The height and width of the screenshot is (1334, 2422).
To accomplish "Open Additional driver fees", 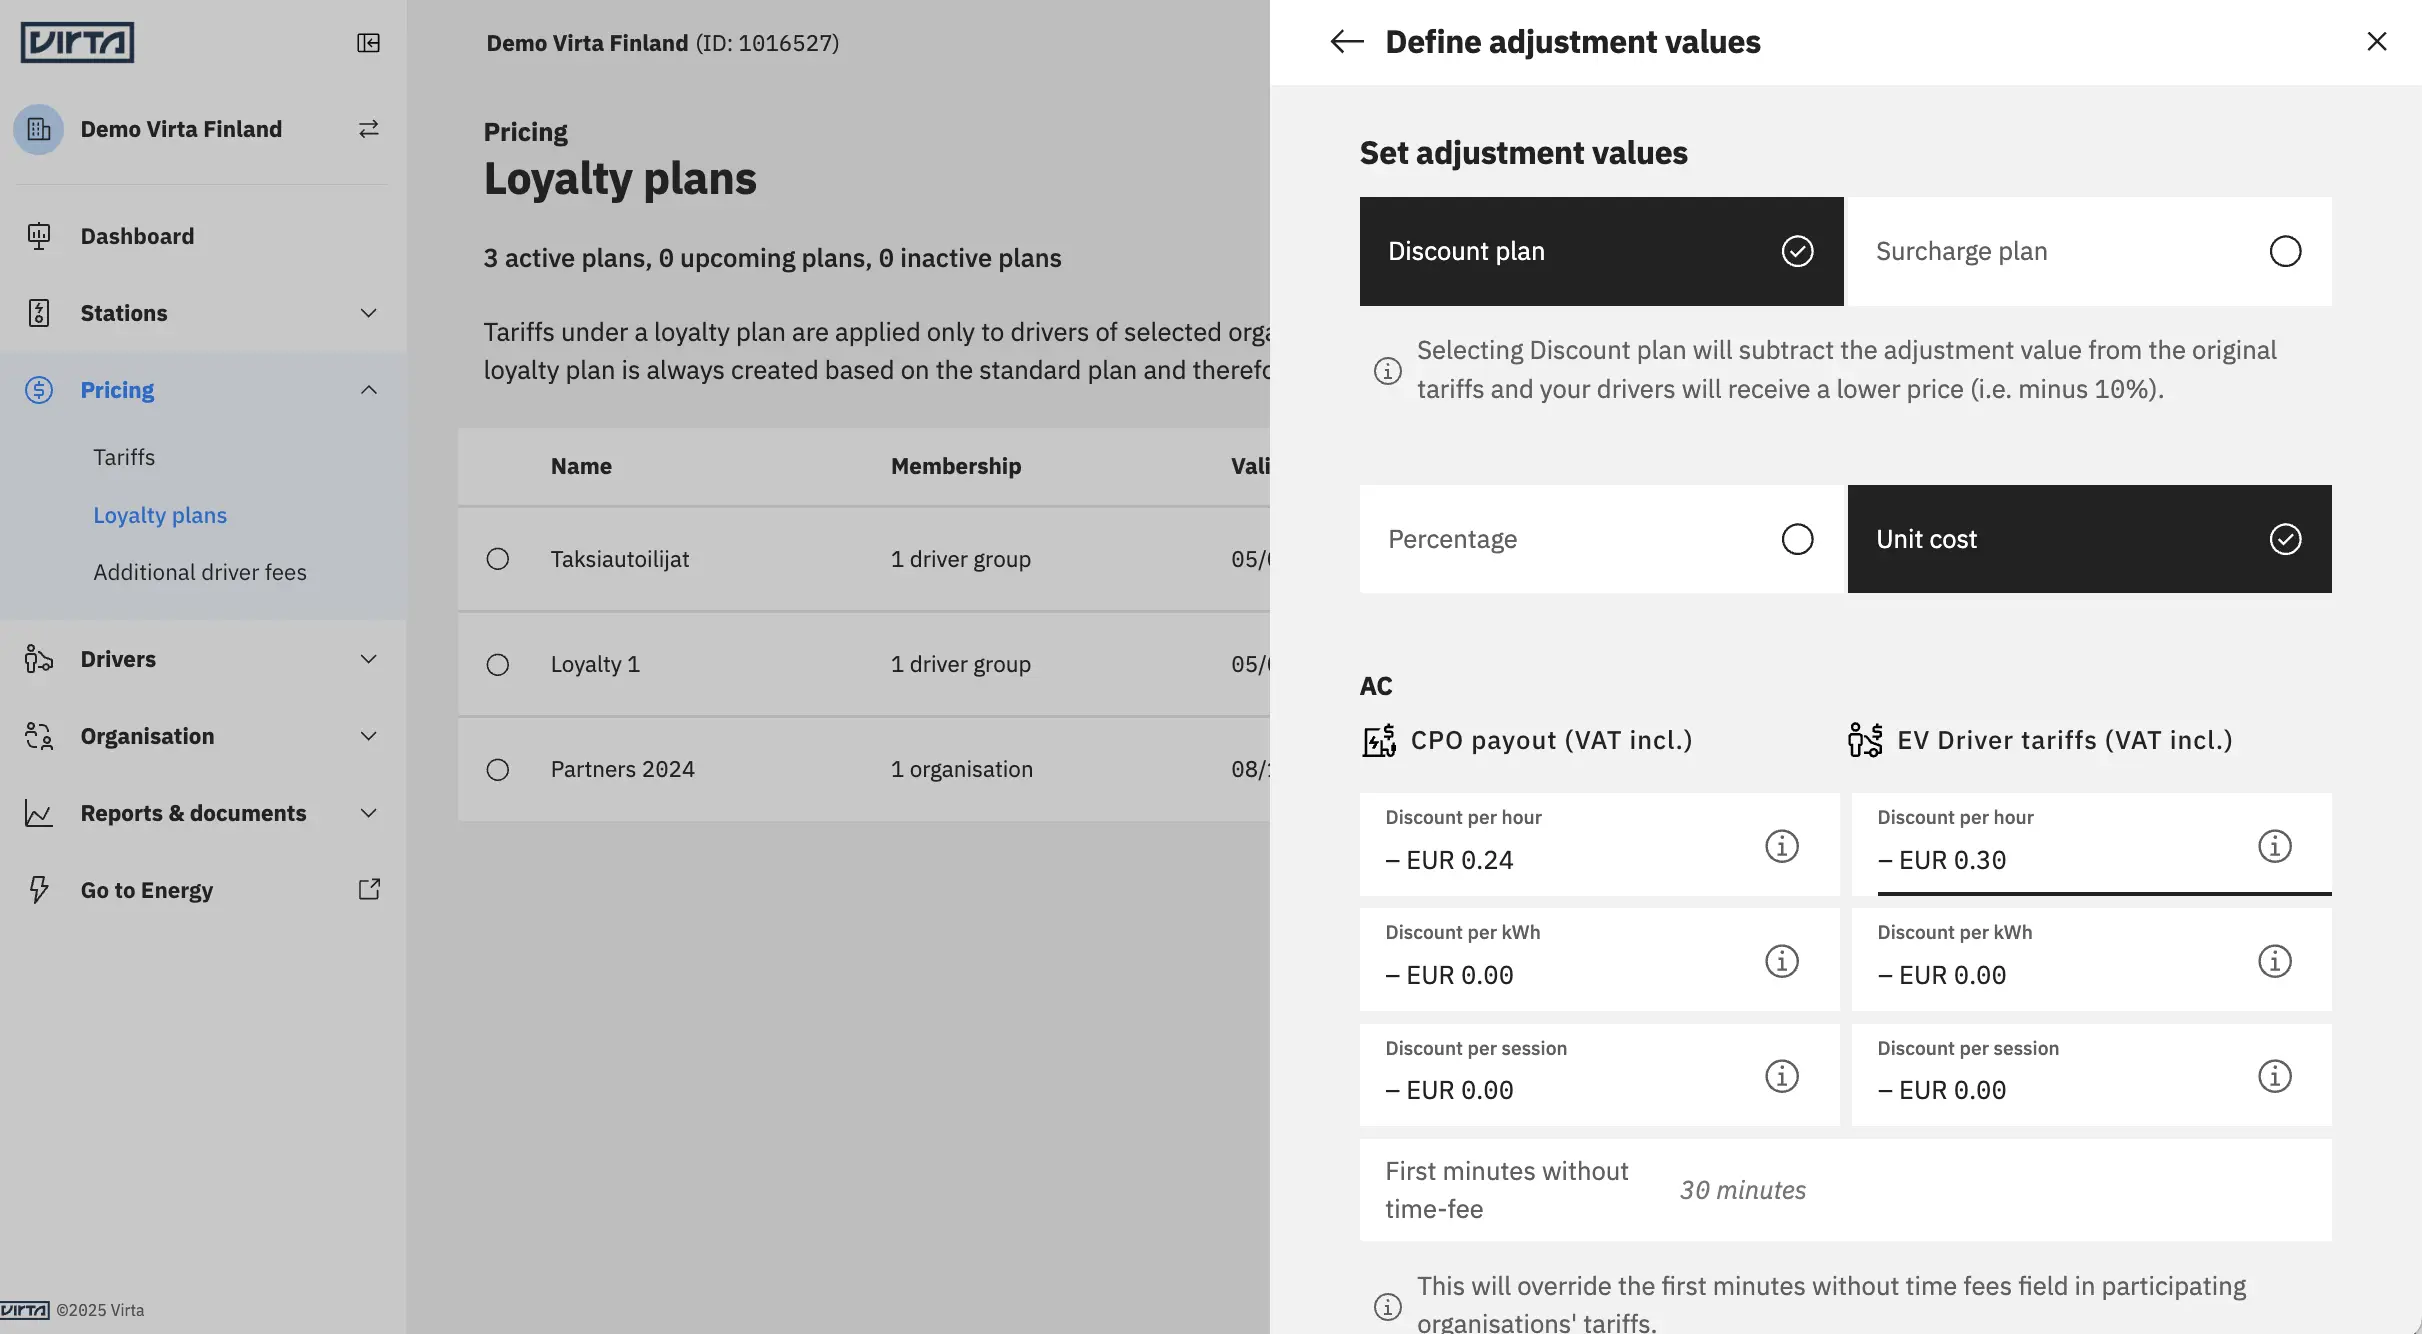I will [200, 572].
